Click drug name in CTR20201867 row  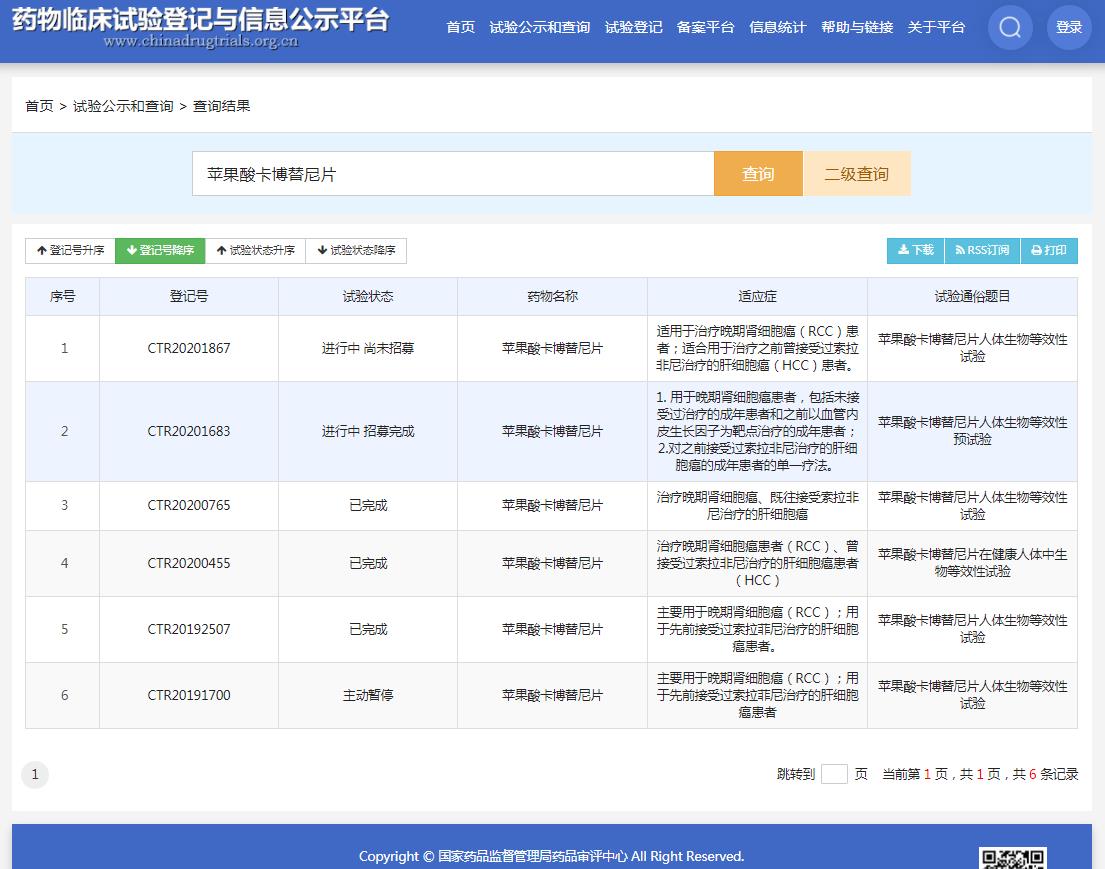pos(552,348)
